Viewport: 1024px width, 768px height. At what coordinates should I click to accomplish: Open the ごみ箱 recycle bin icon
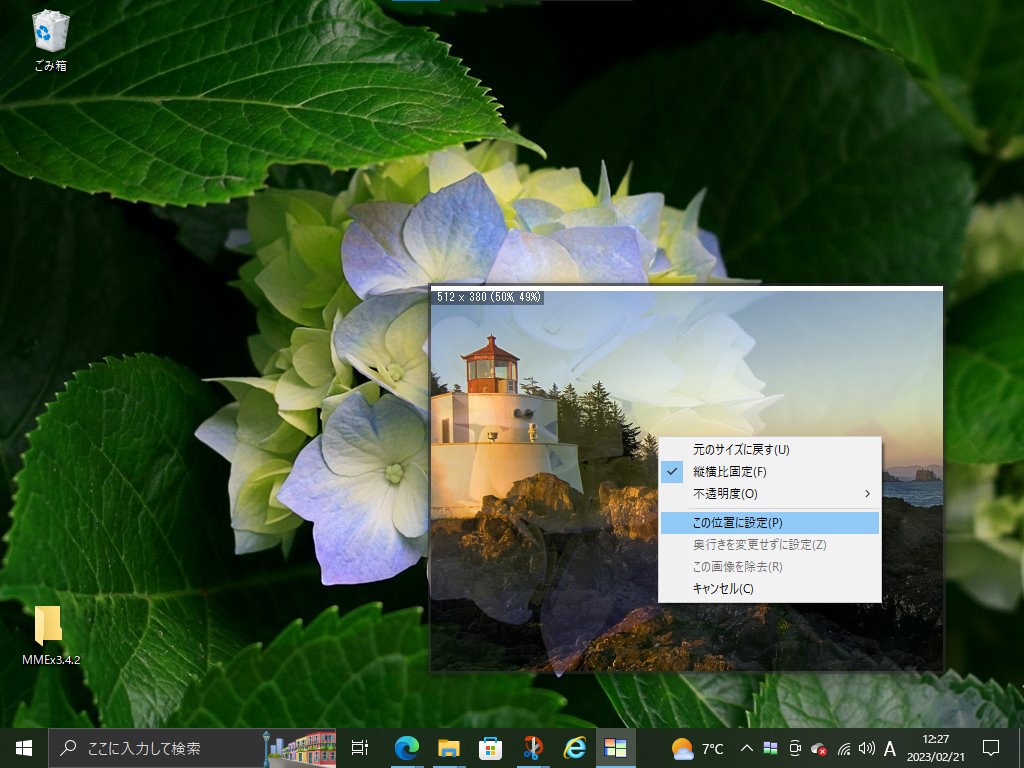50,40
